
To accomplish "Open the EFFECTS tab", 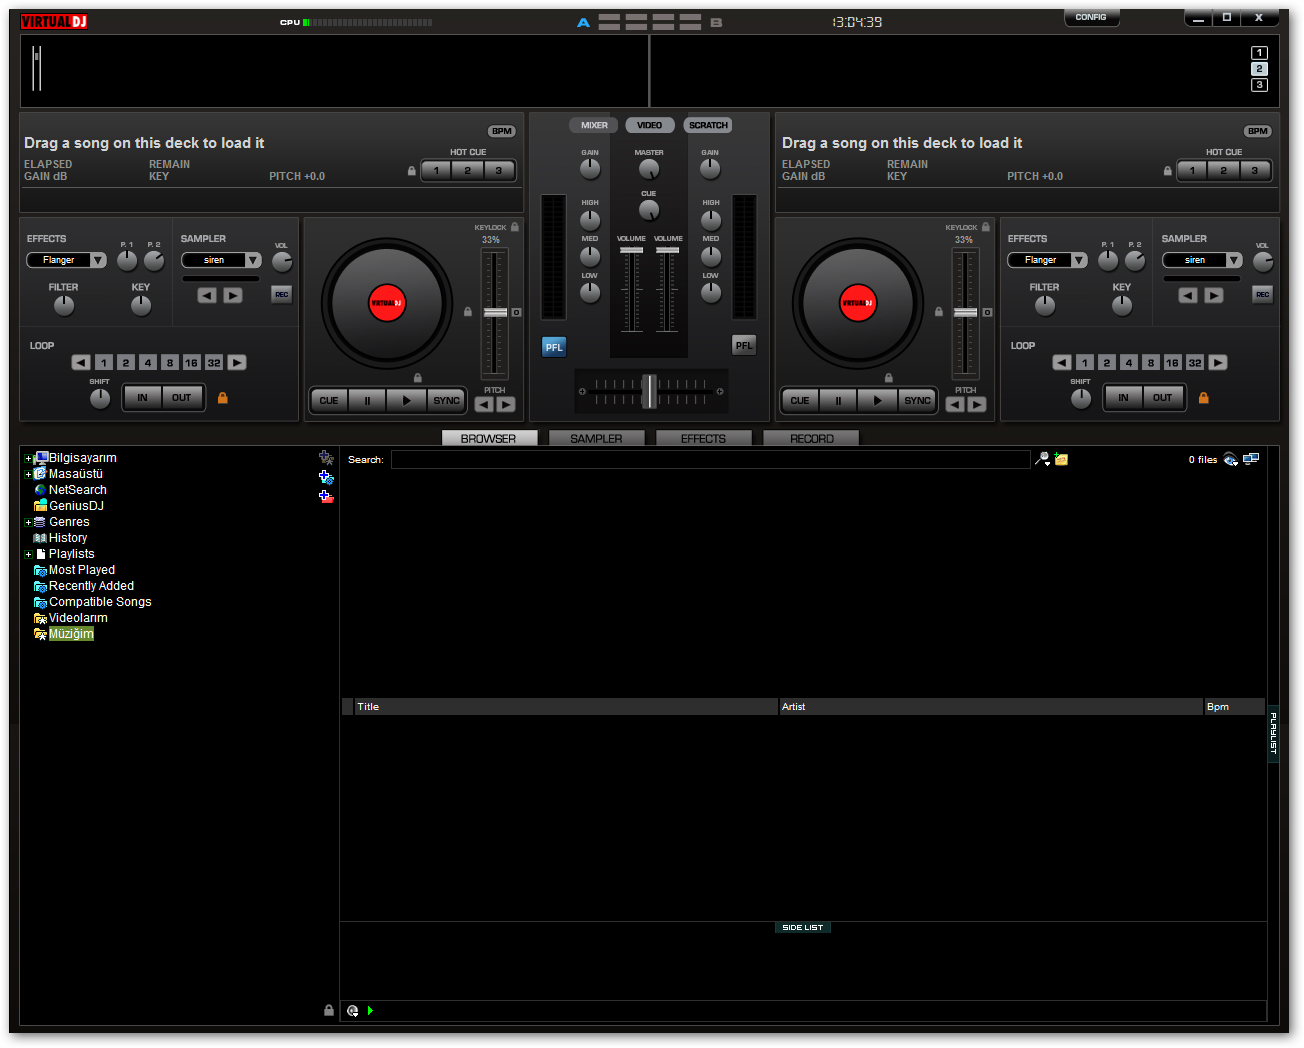I will click(x=703, y=438).
